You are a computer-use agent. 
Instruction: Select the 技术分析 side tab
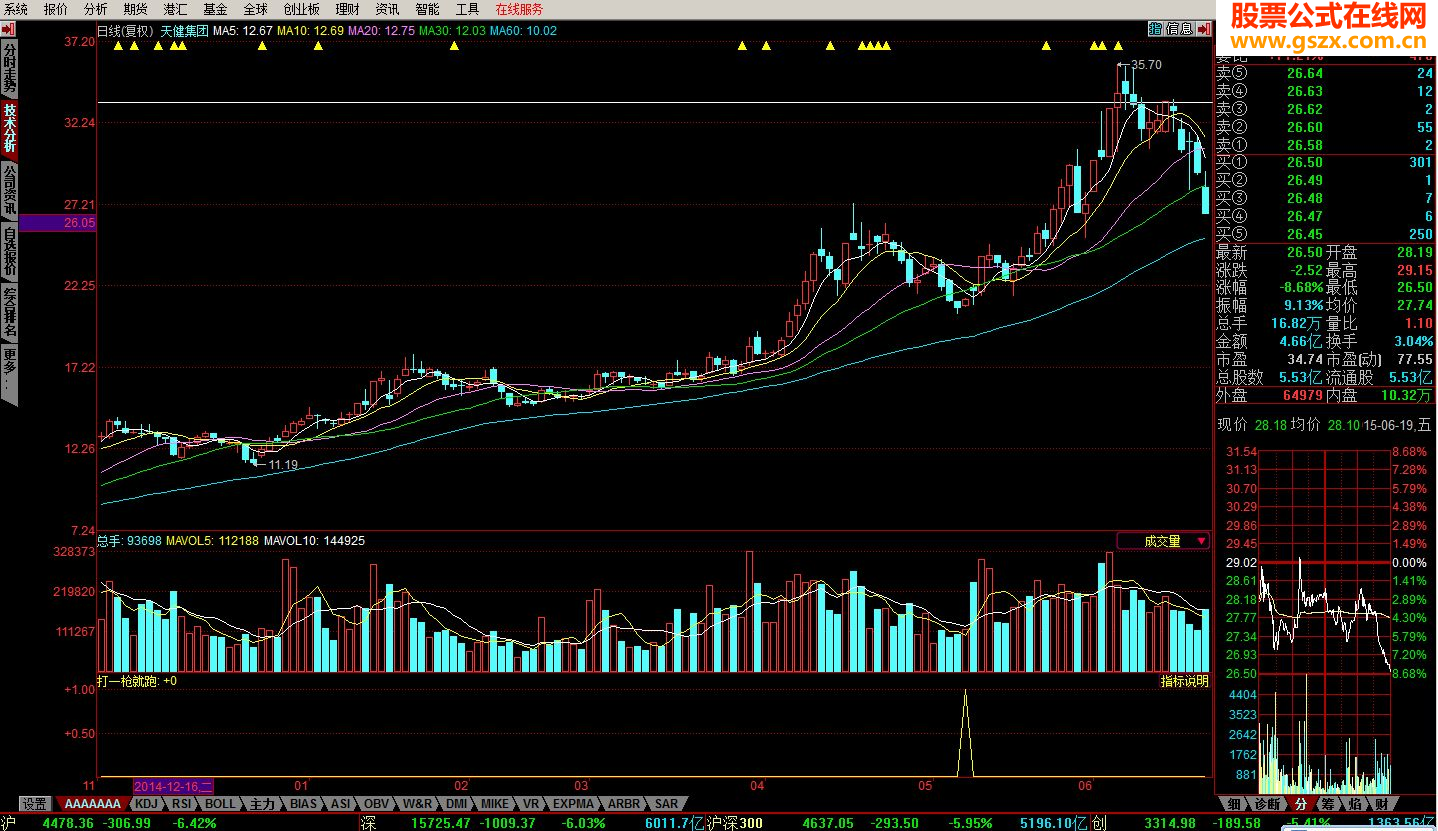pos(9,128)
